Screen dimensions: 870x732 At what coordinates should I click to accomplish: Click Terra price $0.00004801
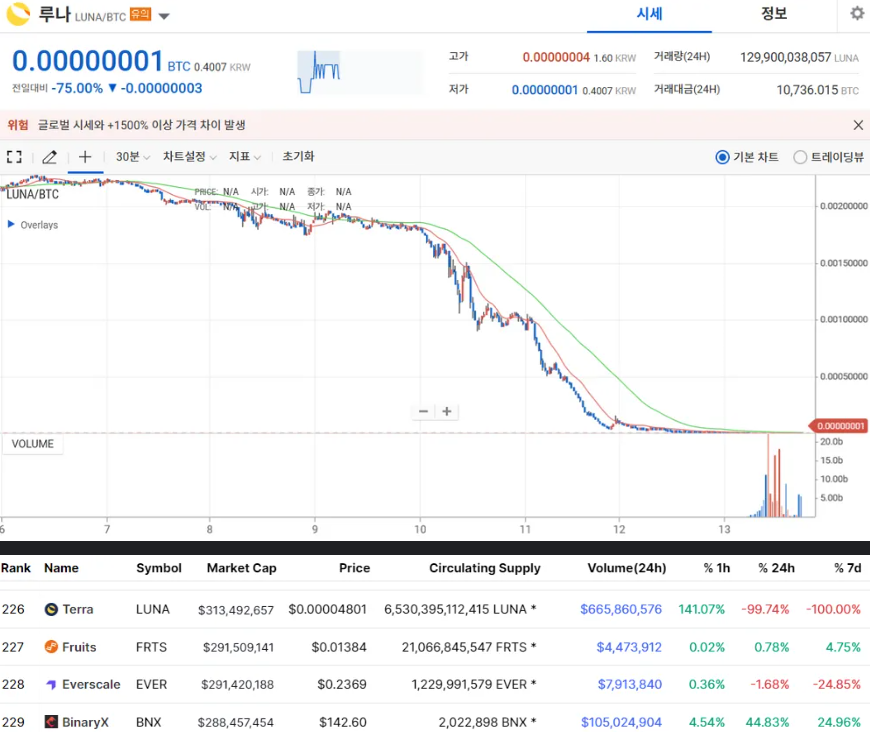(327, 609)
